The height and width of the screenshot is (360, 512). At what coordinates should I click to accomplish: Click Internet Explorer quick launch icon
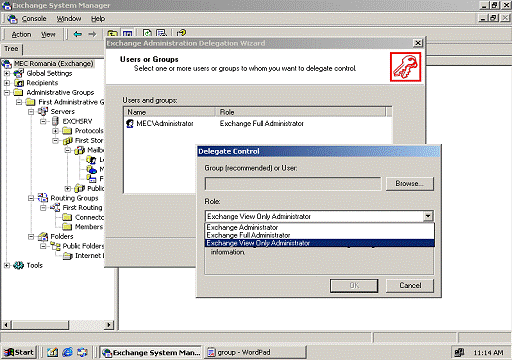pyautogui.click(x=68, y=352)
